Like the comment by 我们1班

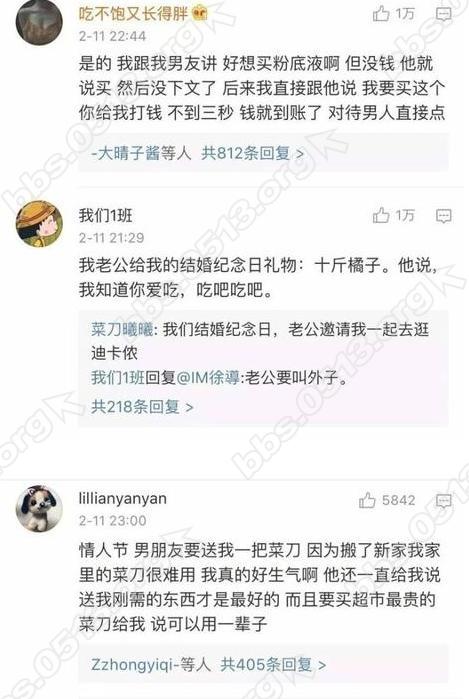pos(381,216)
